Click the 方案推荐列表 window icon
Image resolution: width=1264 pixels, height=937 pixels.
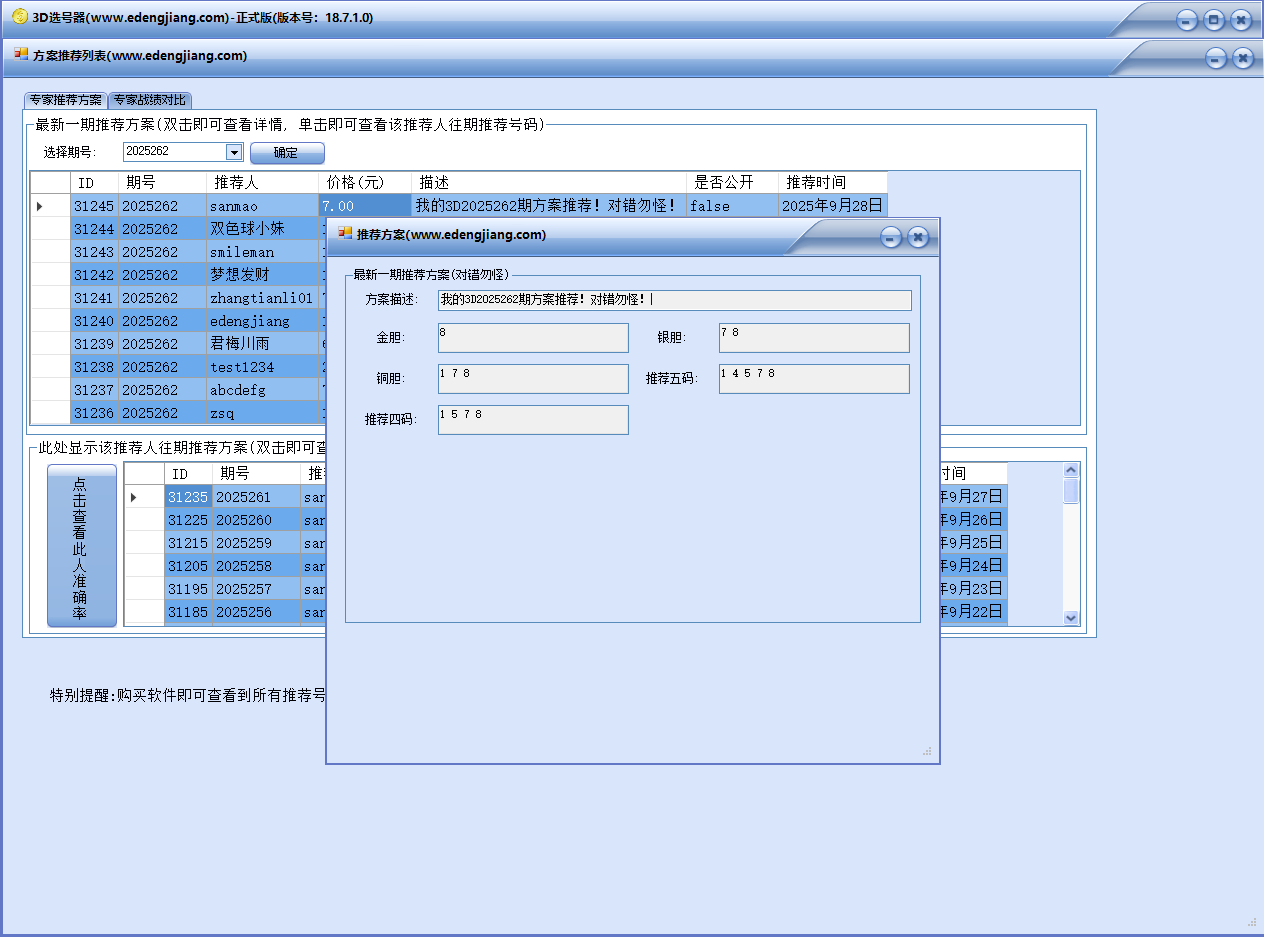(21, 55)
